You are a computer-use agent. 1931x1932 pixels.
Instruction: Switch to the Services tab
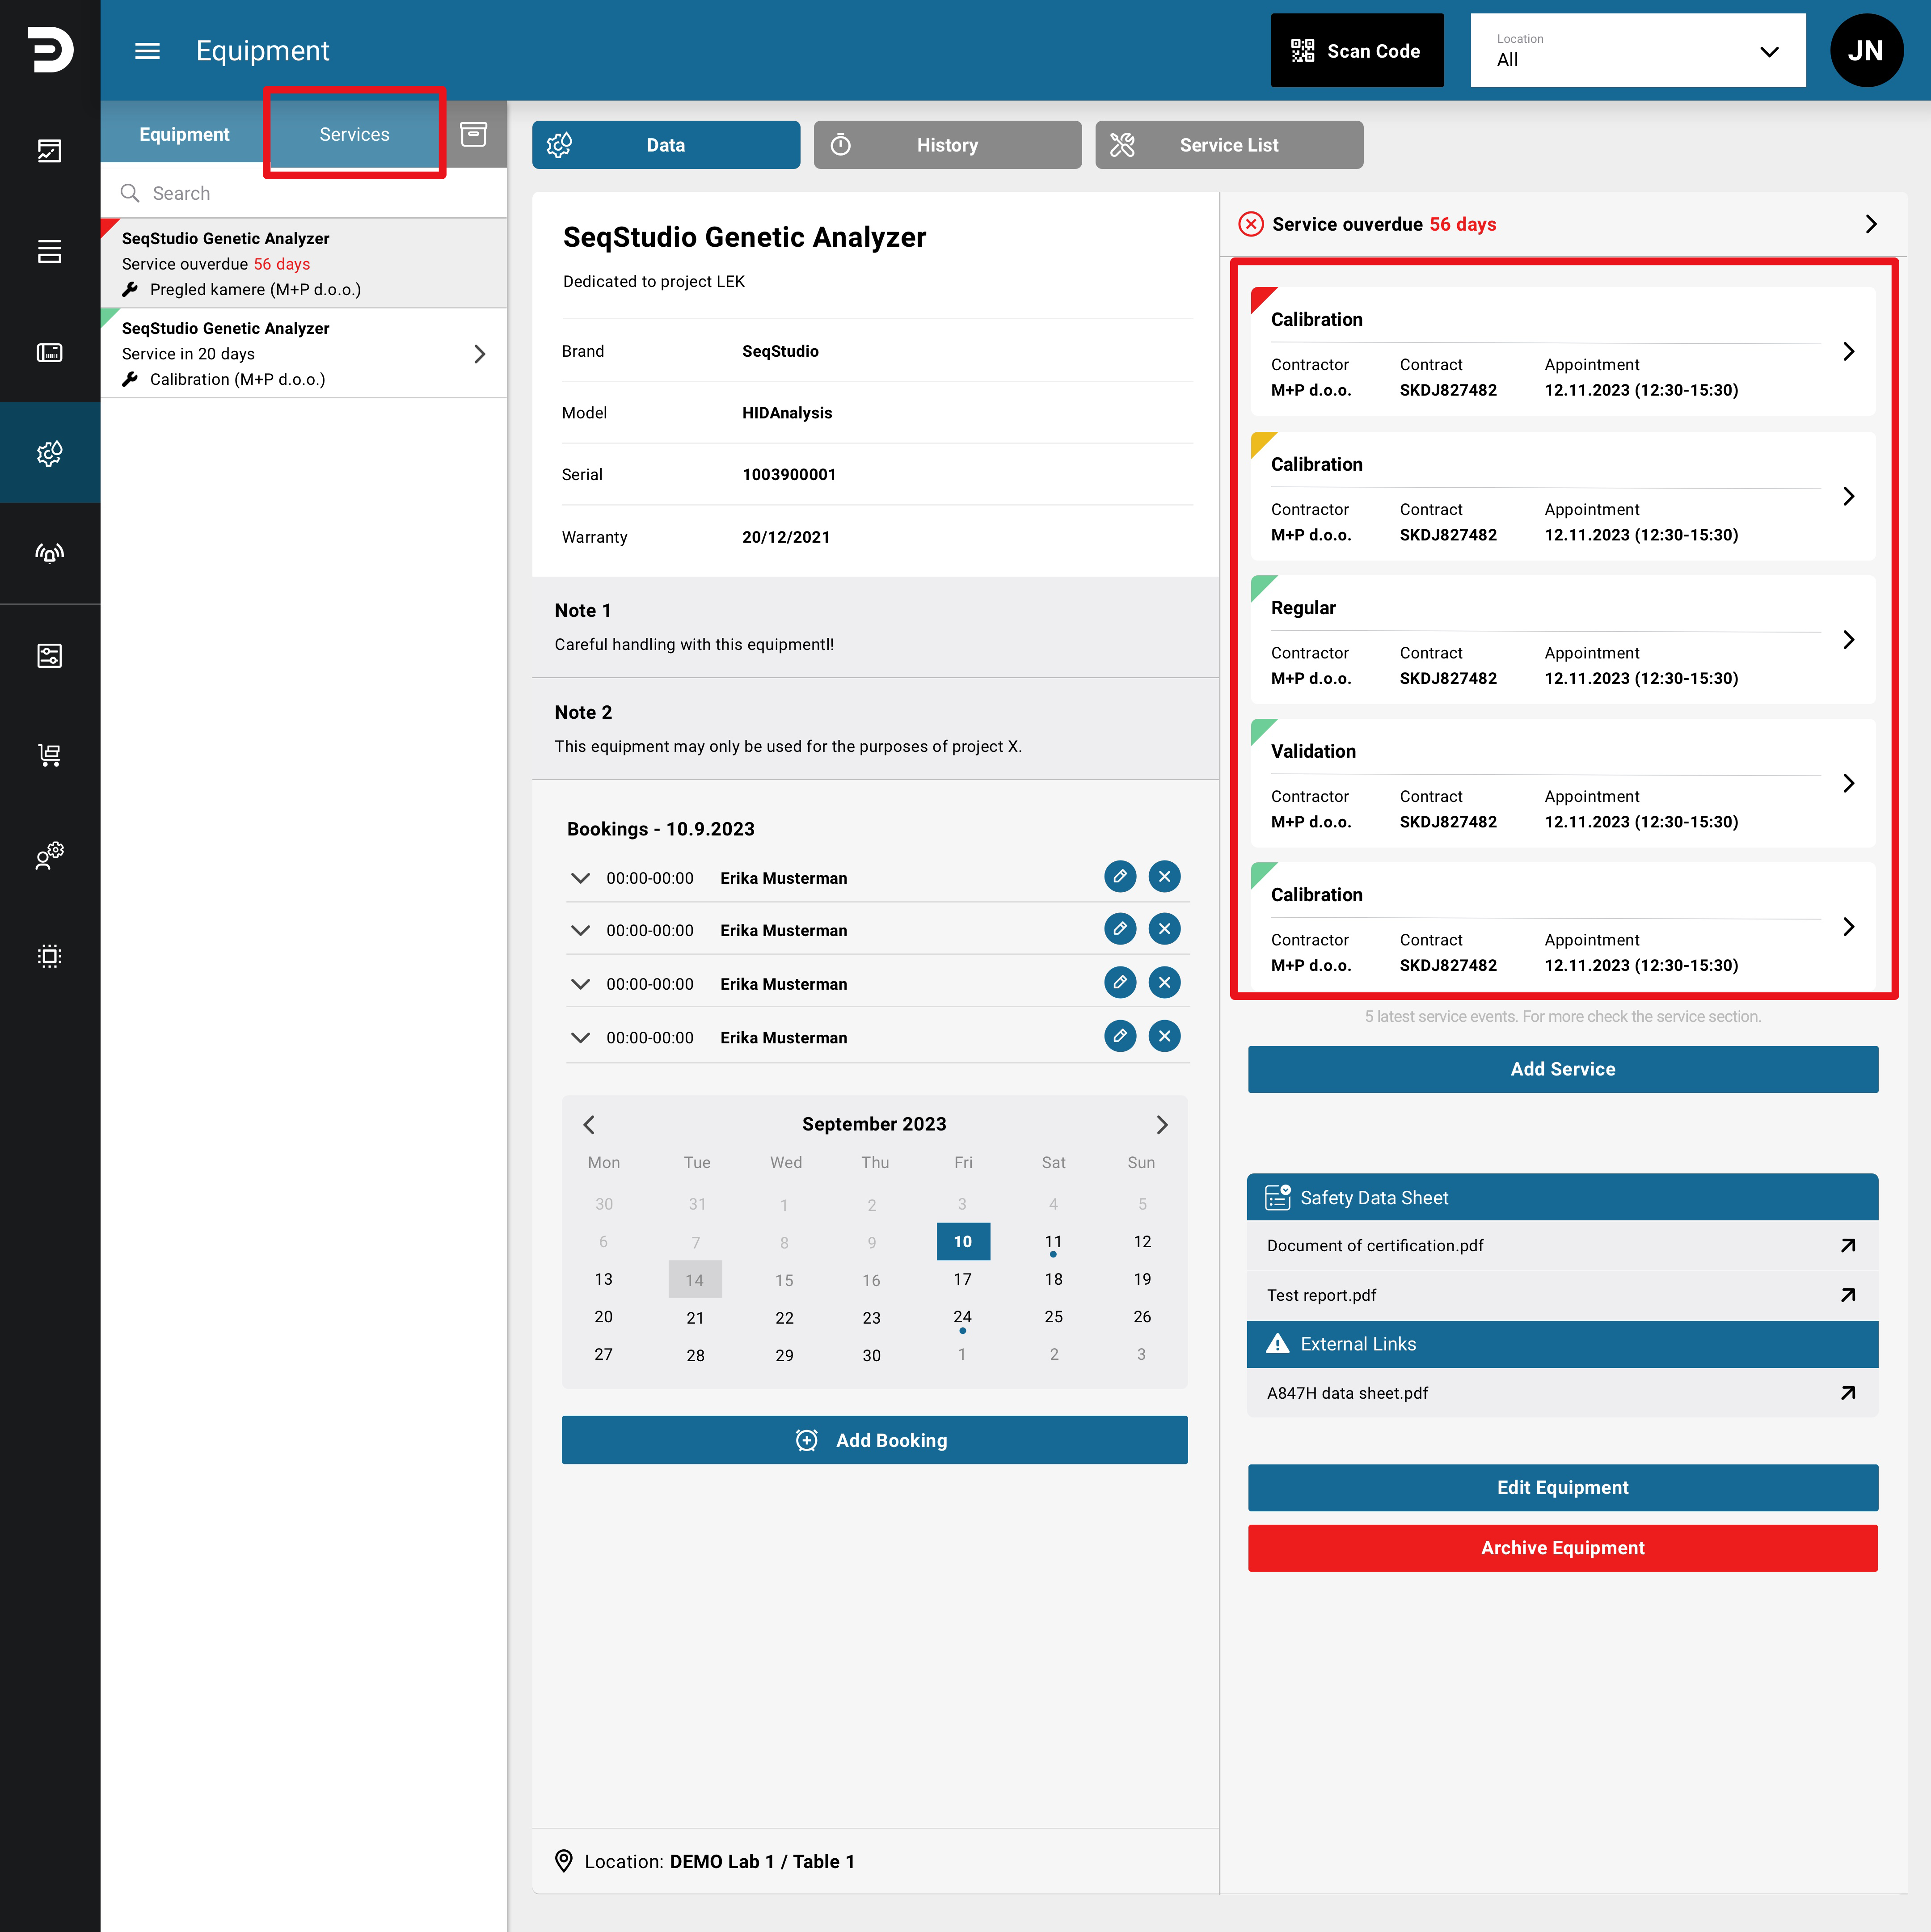coord(354,134)
